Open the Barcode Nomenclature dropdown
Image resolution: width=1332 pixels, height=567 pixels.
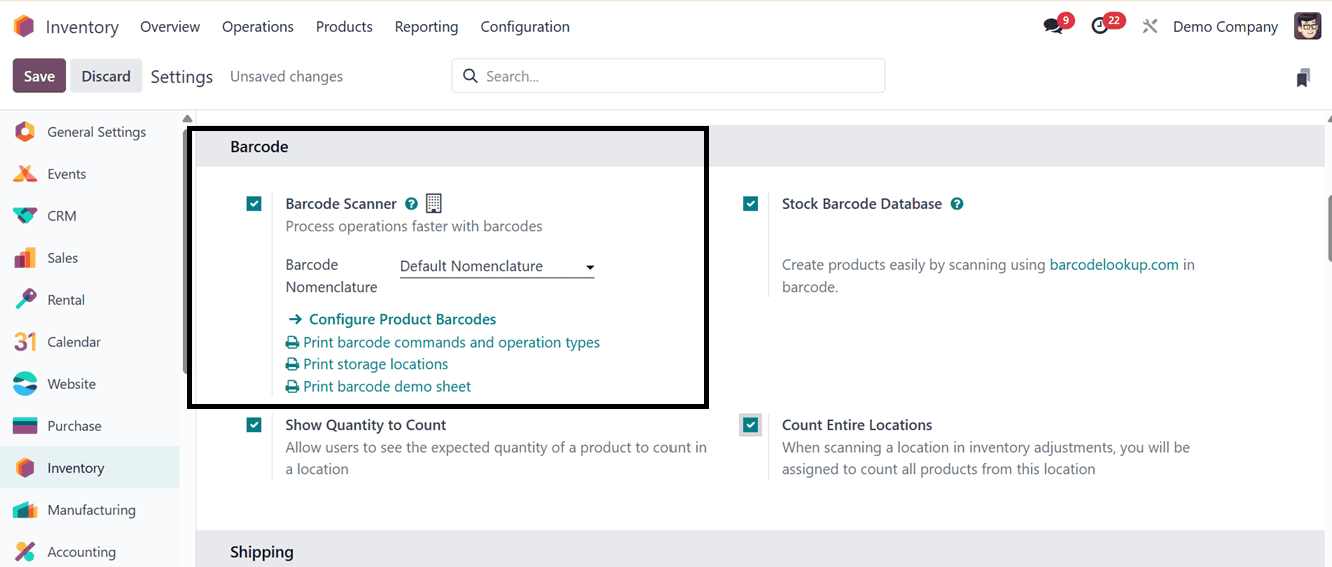coord(497,267)
